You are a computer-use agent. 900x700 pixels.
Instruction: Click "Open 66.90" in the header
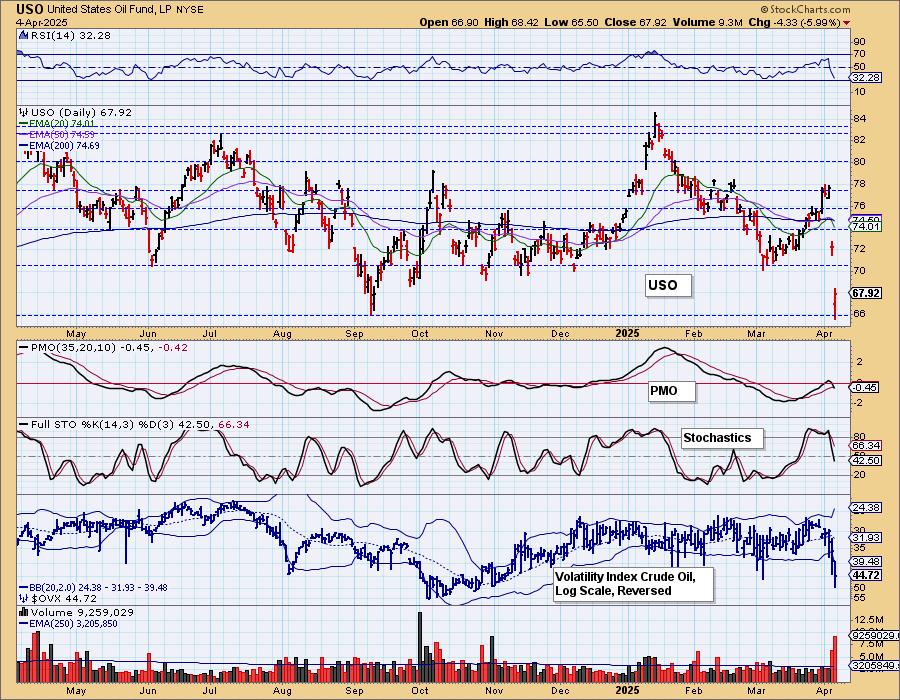click(x=449, y=22)
